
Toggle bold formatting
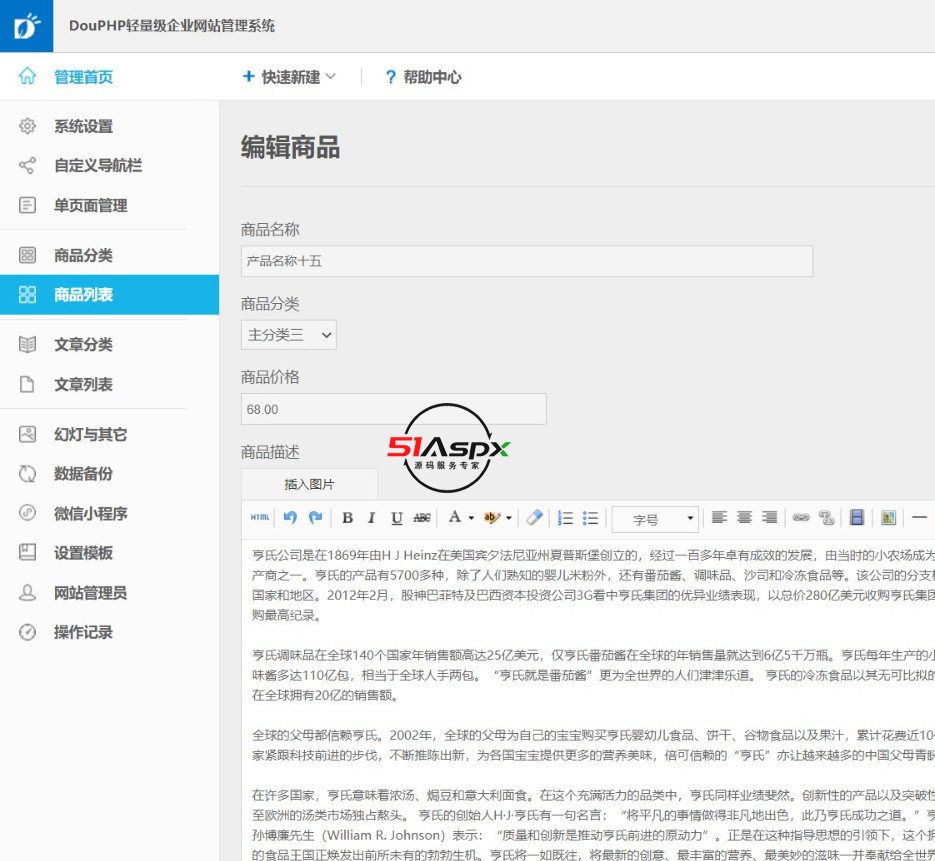pos(347,518)
